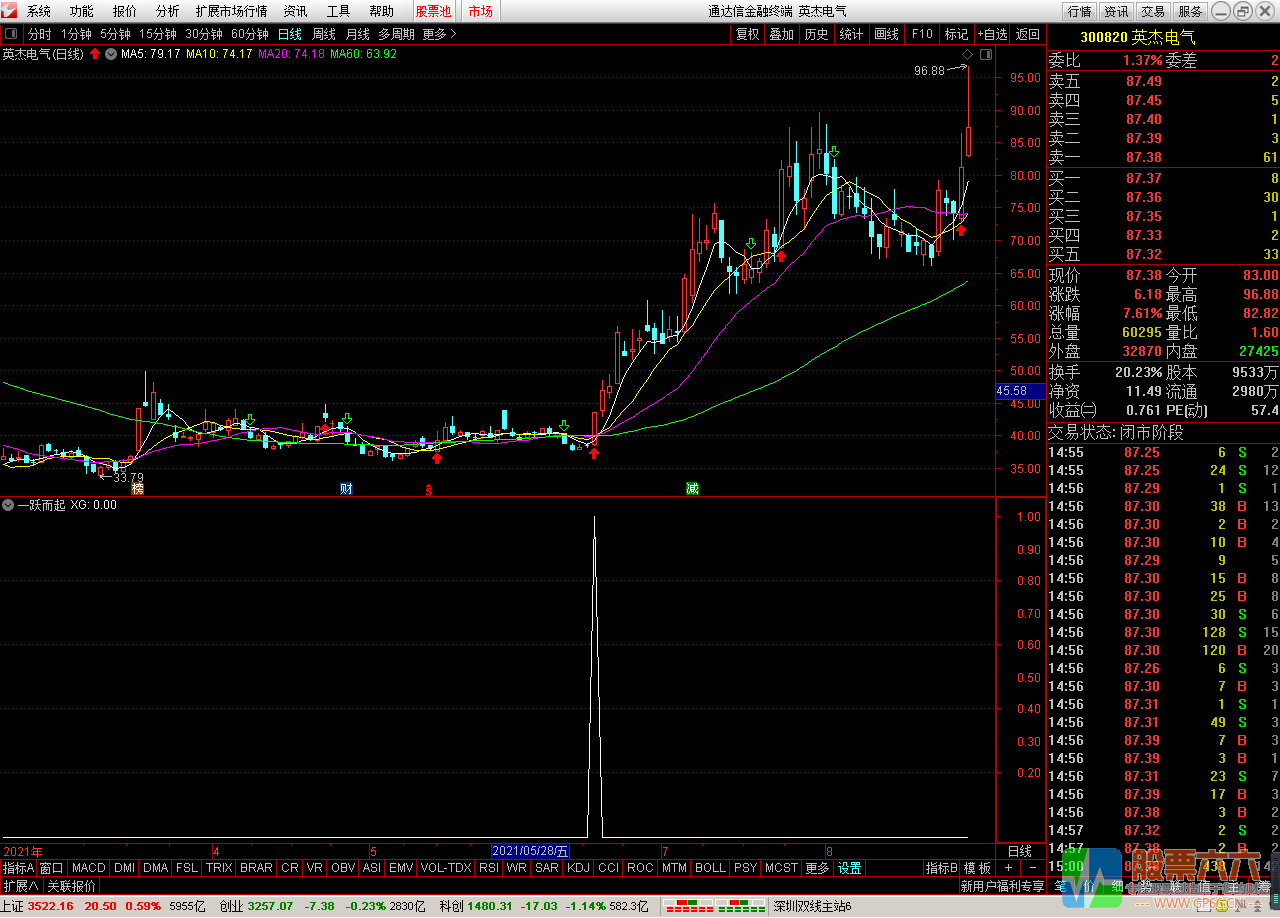Image resolution: width=1280 pixels, height=918 pixels.
Task: Open the 功能 menu
Action: 82,12
